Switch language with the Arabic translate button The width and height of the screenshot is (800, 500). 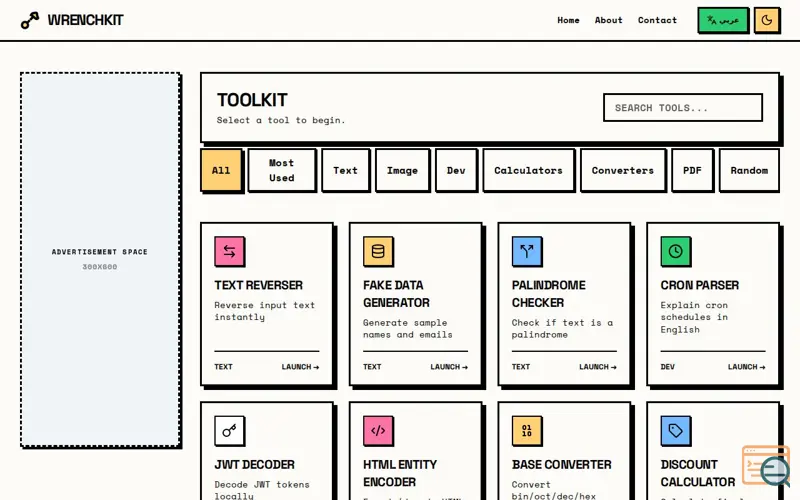pyautogui.click(x=722, y=20)
